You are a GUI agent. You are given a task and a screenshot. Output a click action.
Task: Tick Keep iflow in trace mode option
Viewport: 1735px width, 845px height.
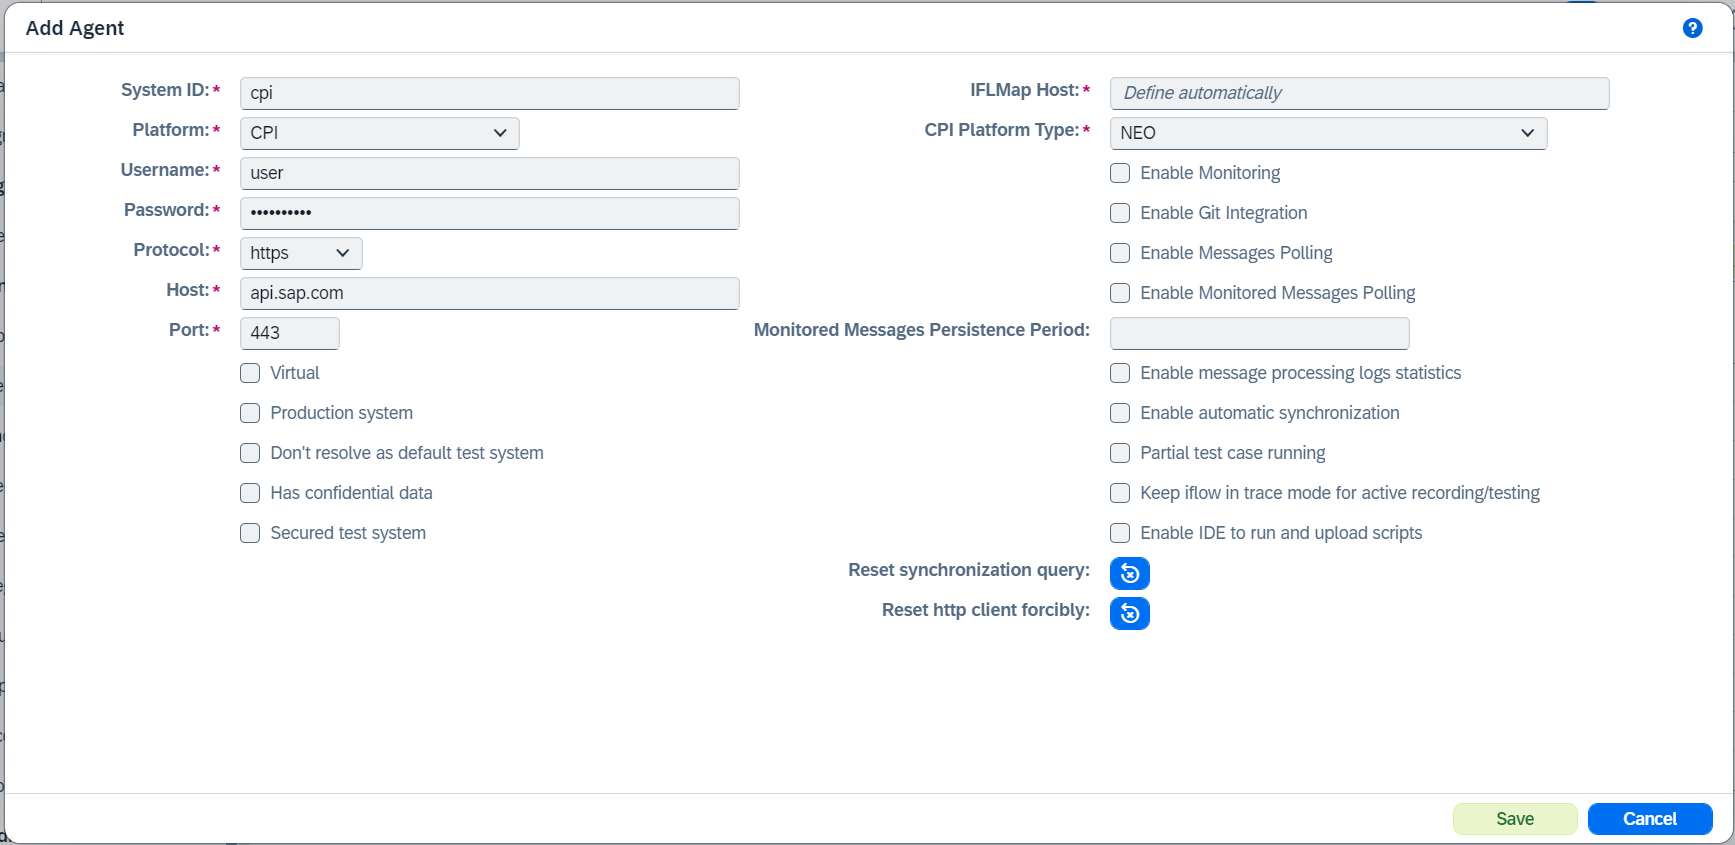tap(1120, 493)
